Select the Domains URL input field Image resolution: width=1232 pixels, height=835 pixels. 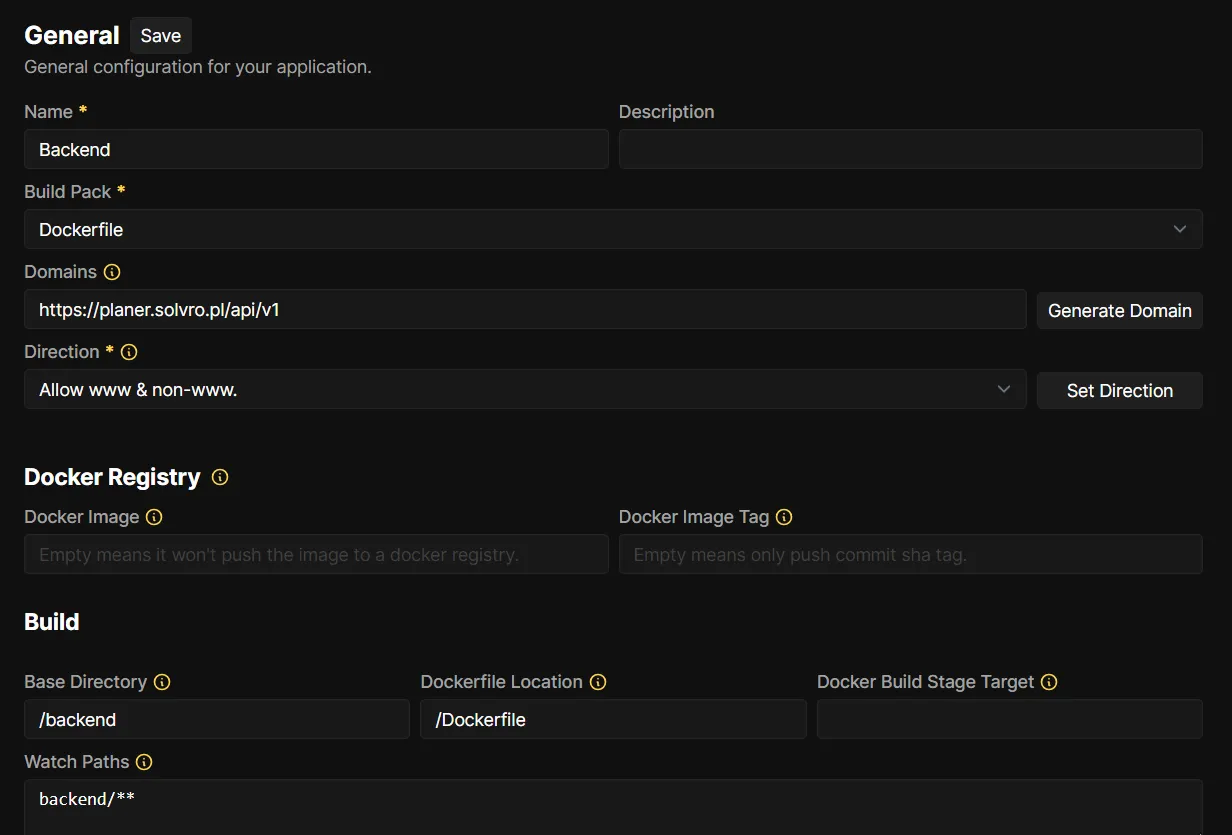[525, 309]
